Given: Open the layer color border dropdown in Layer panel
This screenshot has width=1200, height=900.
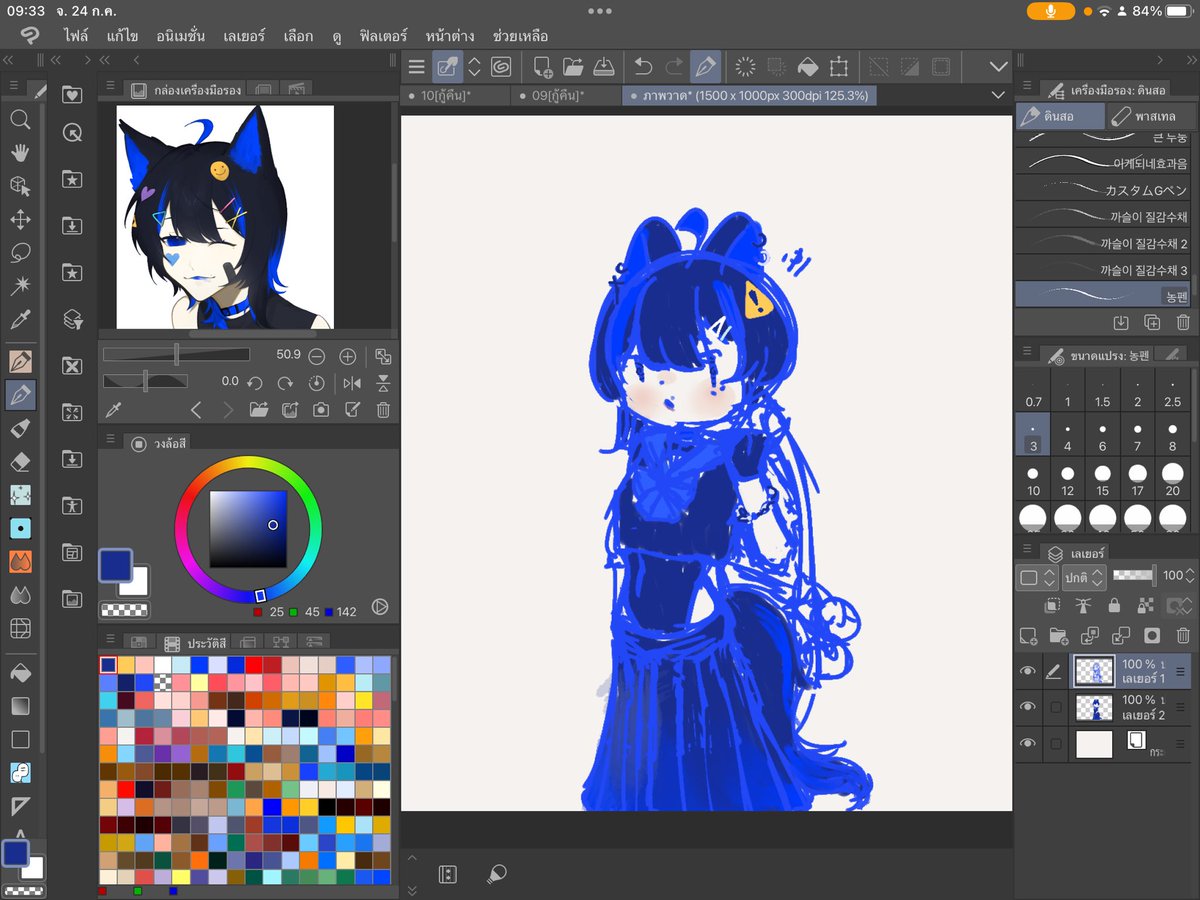Looking at the screenshot, I should pyautogui.click(x=1037, y=577).
